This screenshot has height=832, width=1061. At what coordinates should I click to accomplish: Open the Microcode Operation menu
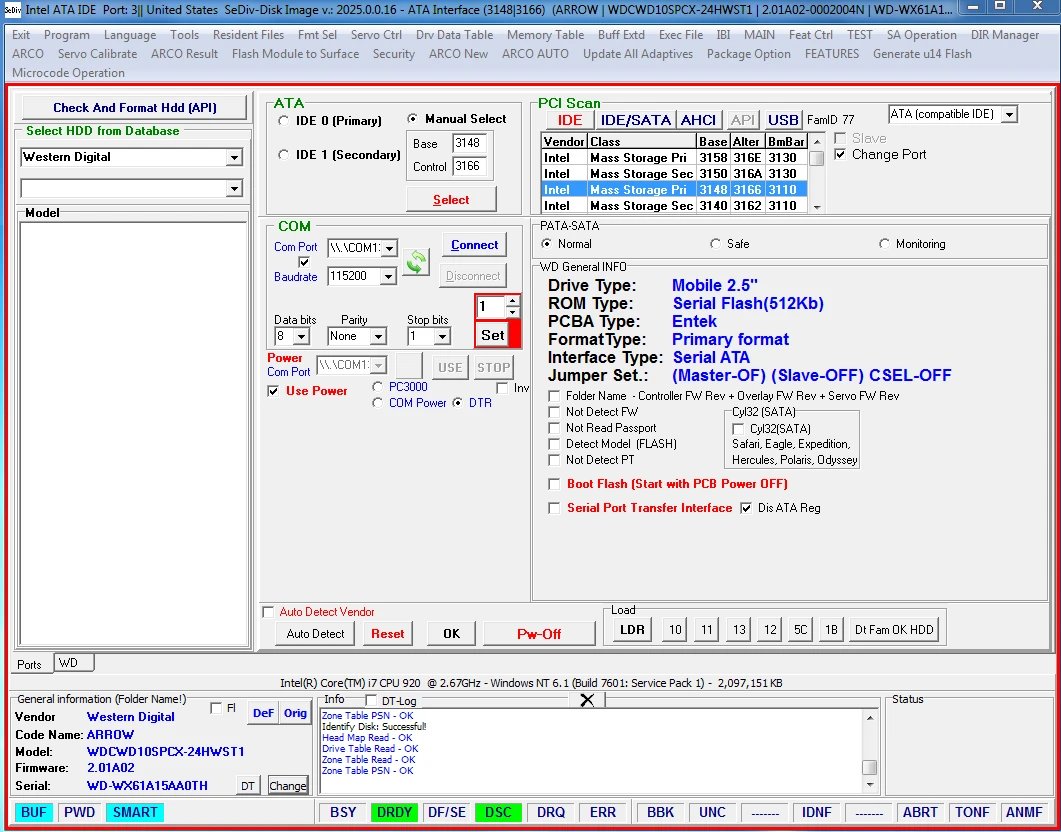68,73
